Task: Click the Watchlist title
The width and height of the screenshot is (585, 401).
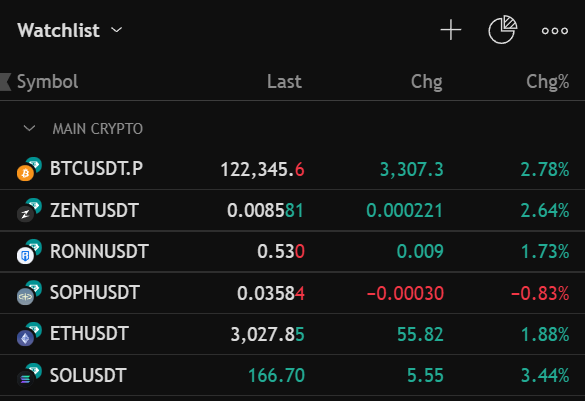Action: point(59,30)
